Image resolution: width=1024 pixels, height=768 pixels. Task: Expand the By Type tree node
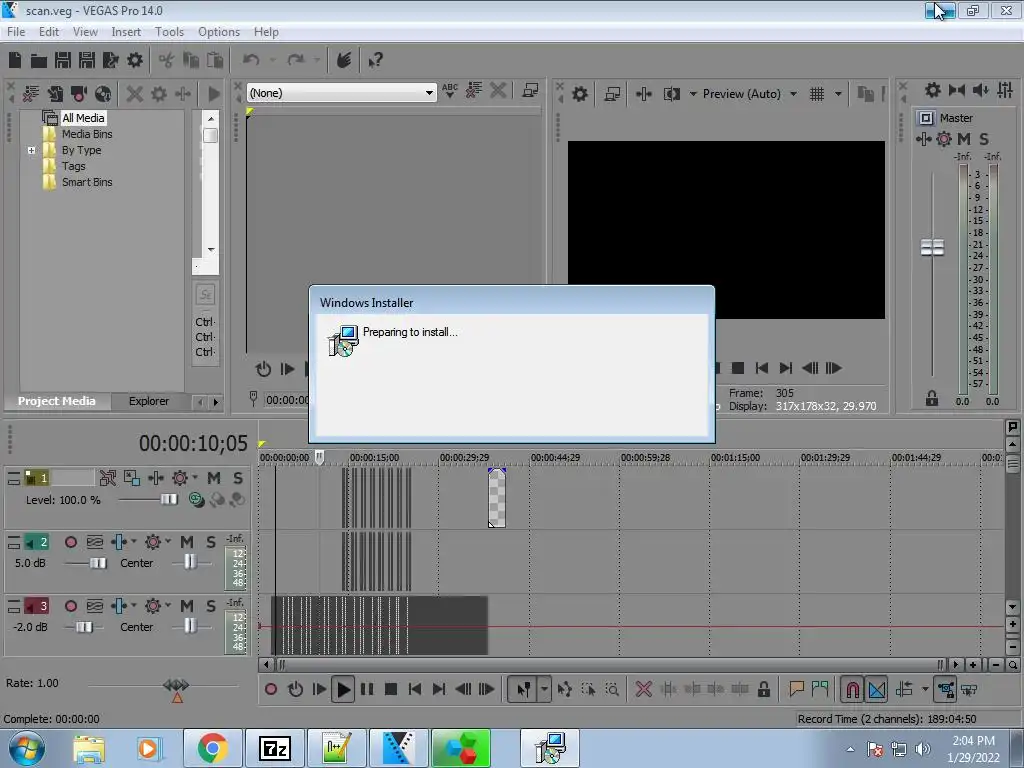click(x=31, y=150)
